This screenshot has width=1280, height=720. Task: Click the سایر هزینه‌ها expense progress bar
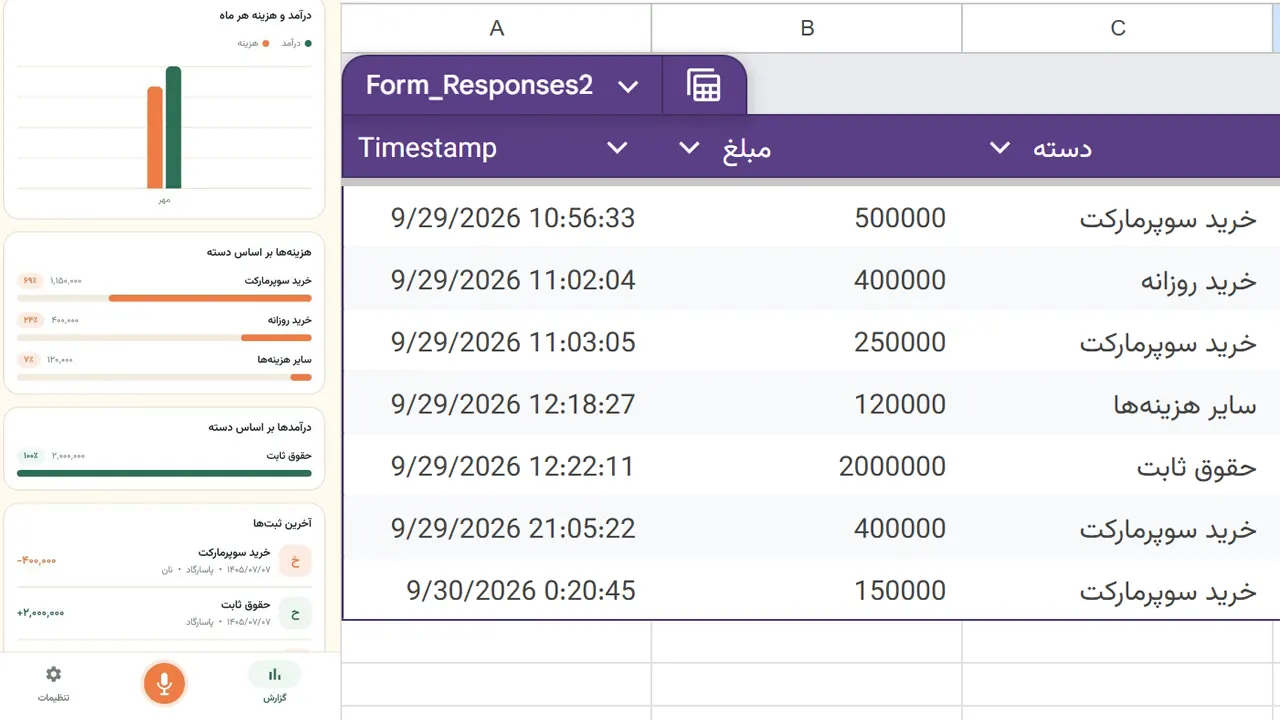pos(164,377)
